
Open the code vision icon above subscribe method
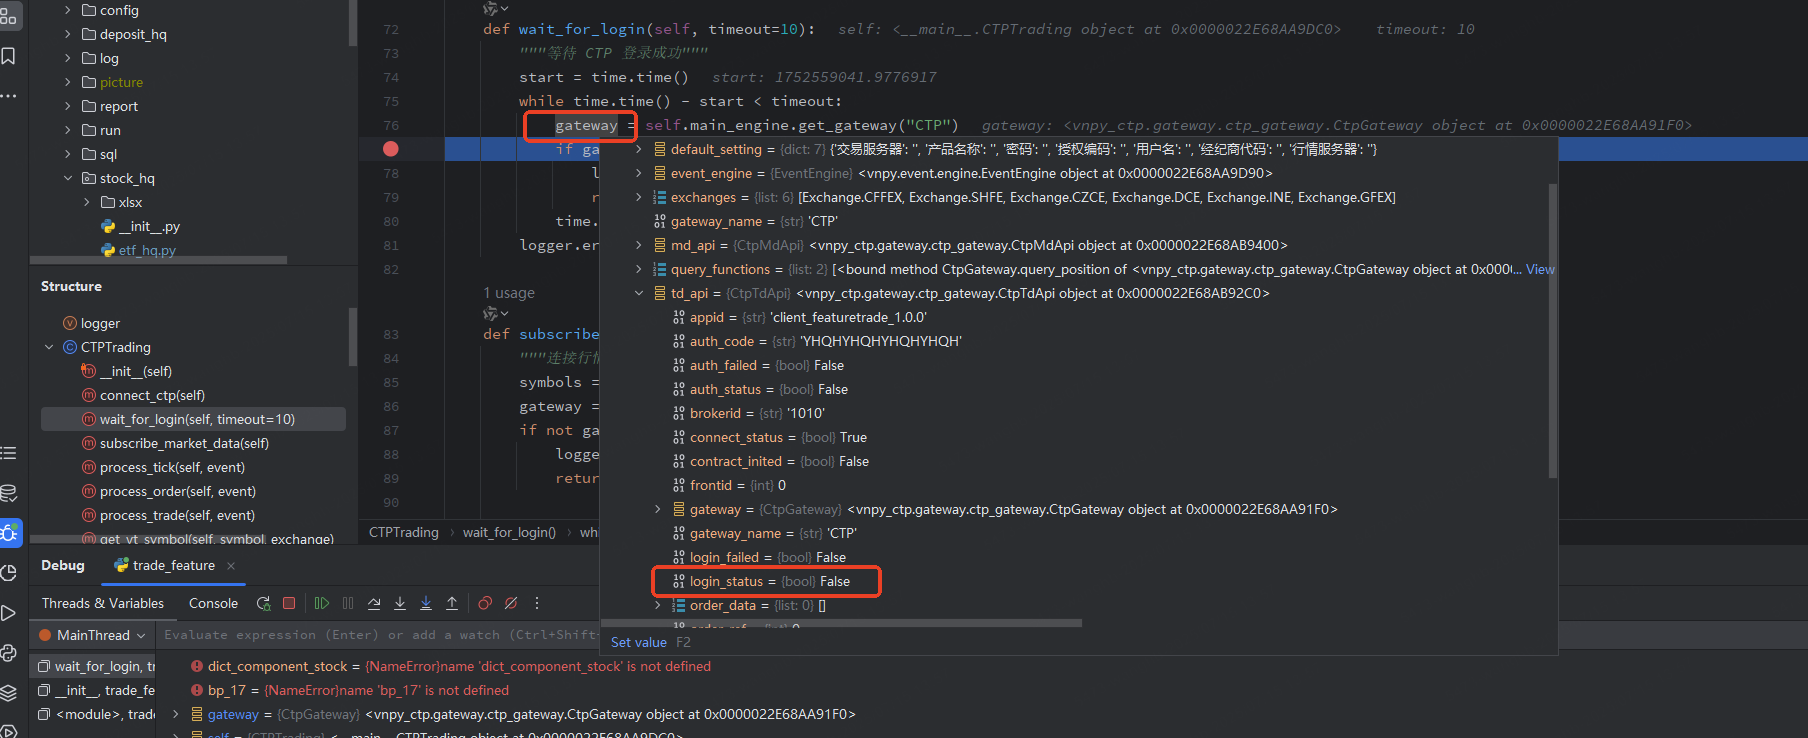coord(495,314)
